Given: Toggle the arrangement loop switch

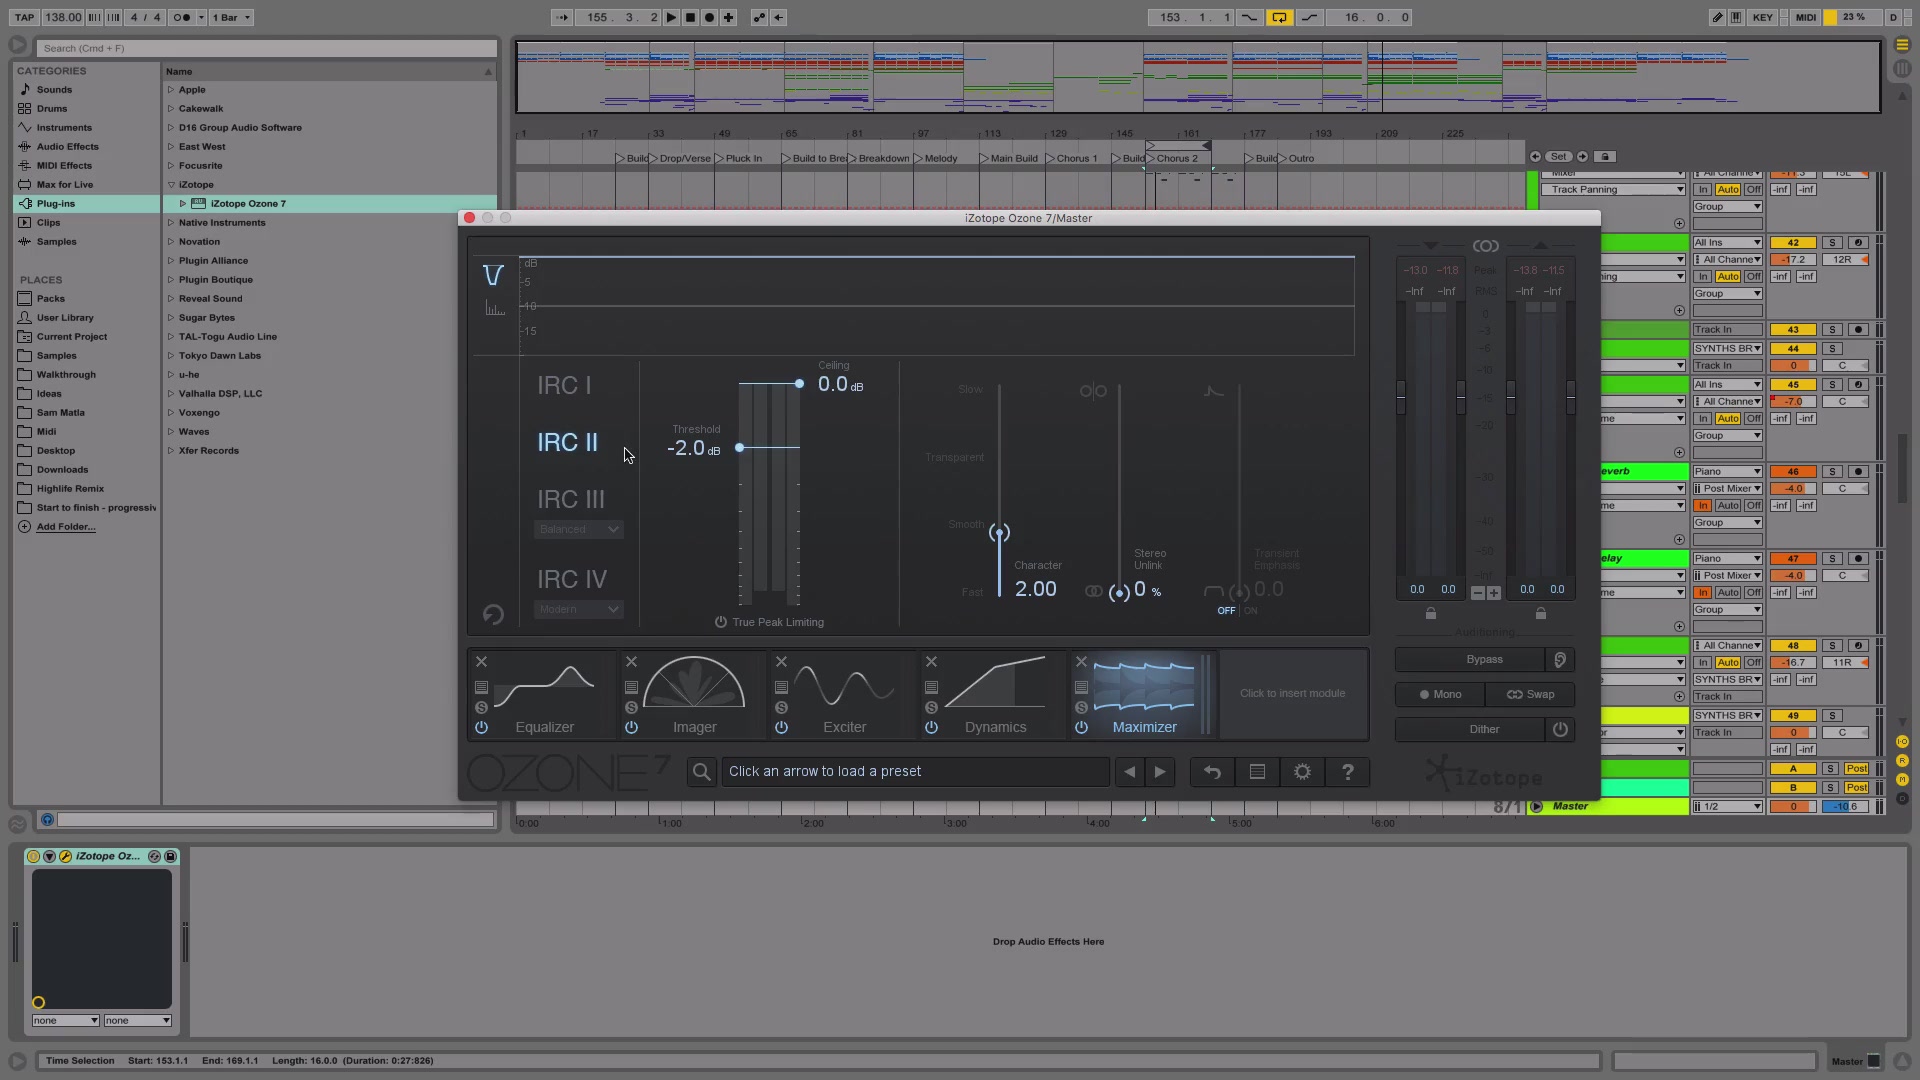Looking at the screenshot, I should (1279, 18).
